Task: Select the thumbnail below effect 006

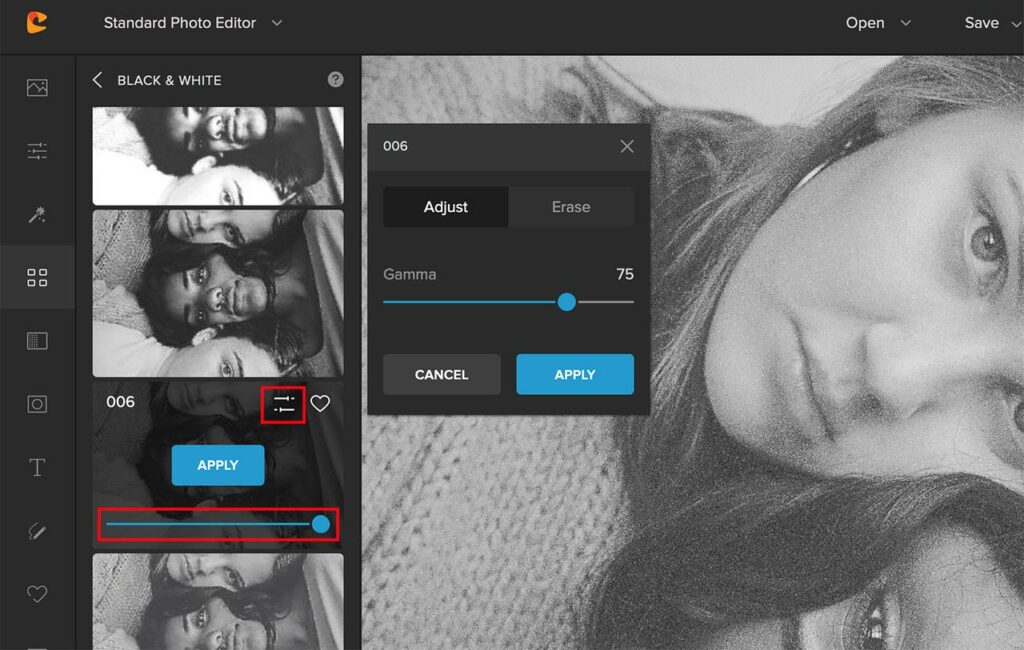Action: pyautogui.click(x=218, y=602)
